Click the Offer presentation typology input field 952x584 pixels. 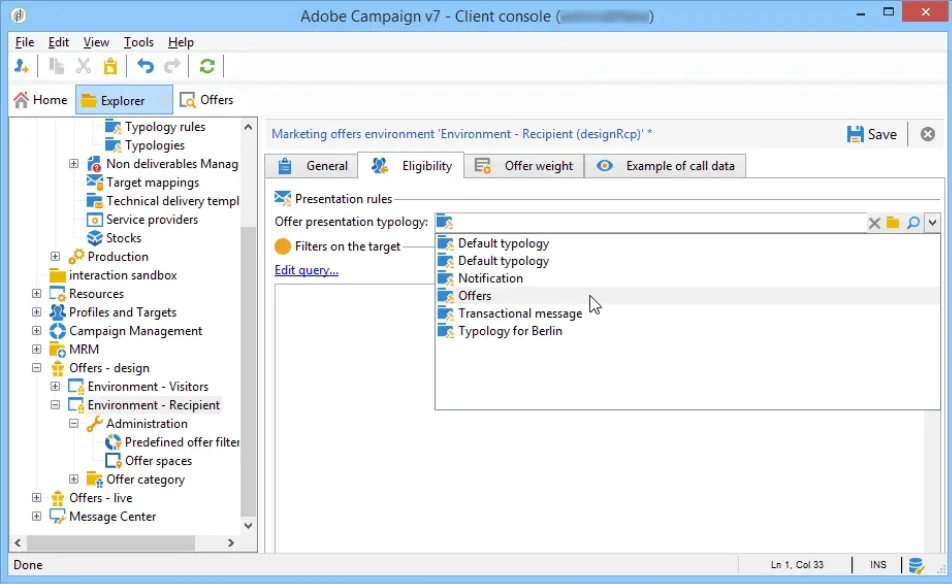click(650, 223)
